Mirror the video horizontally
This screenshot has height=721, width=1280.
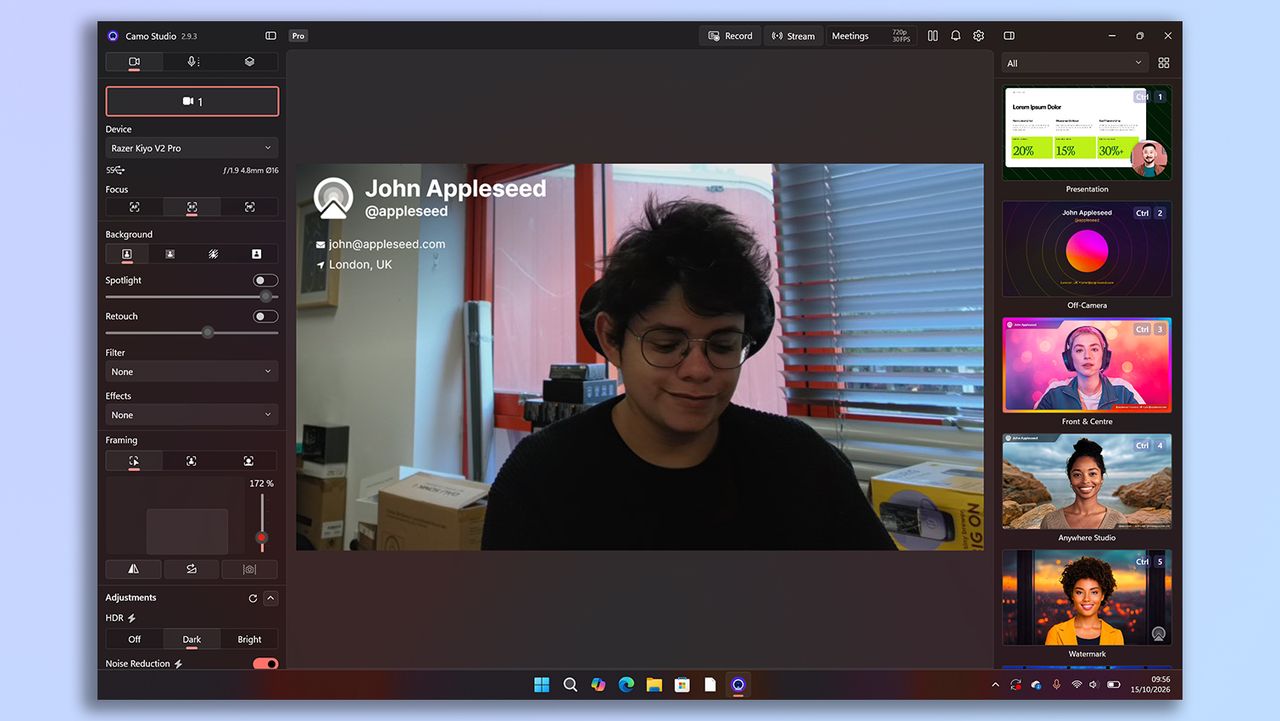point(133,569)
